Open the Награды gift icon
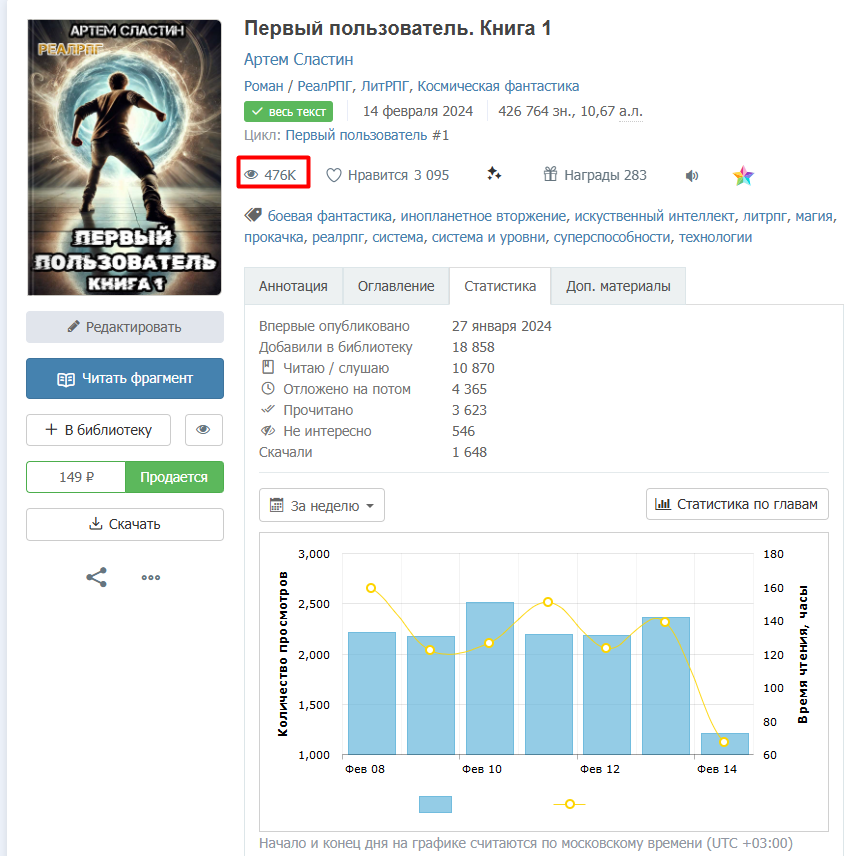The height and width of the screenshot is (856, 845). 550,174
